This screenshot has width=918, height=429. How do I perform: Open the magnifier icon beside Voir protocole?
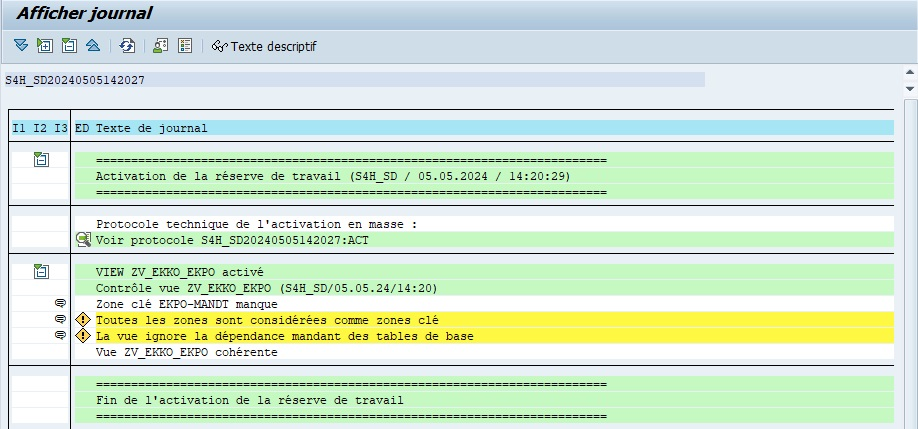[83, 240]
